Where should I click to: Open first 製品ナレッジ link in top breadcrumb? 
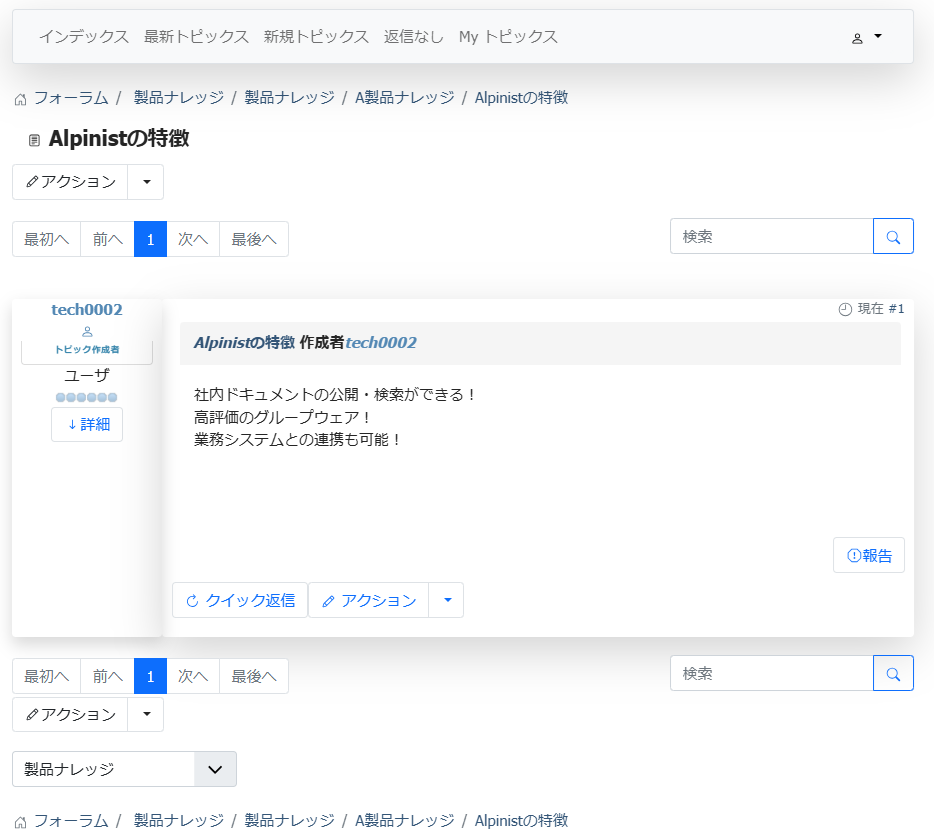pyautogui.click(x=179, y=98)
